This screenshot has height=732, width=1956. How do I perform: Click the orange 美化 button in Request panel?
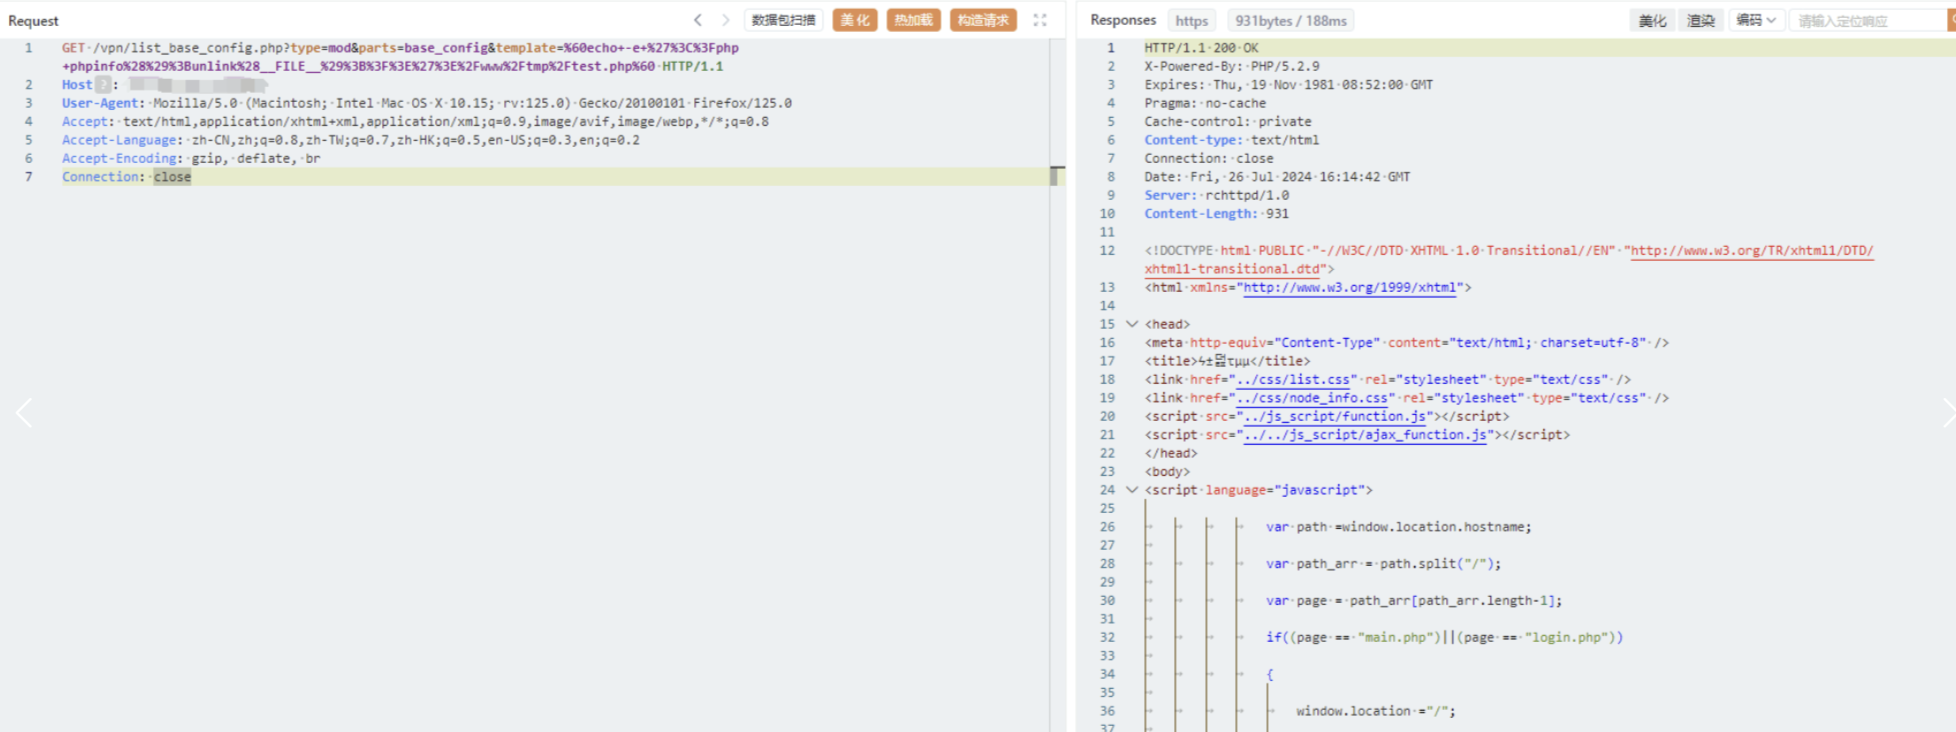tap(855, 20)
